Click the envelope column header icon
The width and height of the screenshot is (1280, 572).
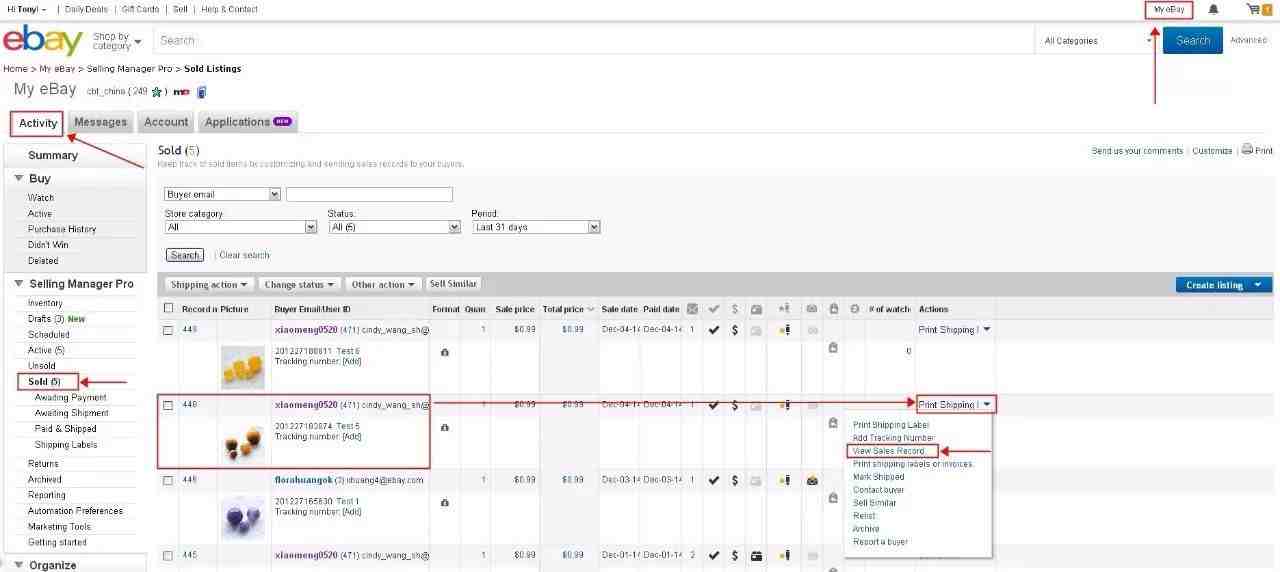tap(692, 309)
